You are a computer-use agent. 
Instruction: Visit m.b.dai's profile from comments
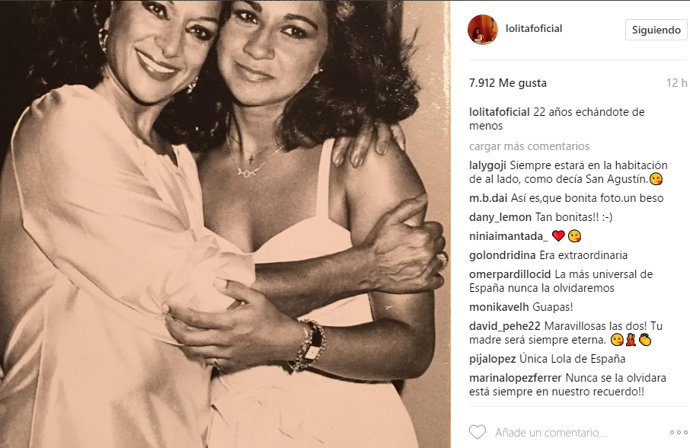(488, 198)
